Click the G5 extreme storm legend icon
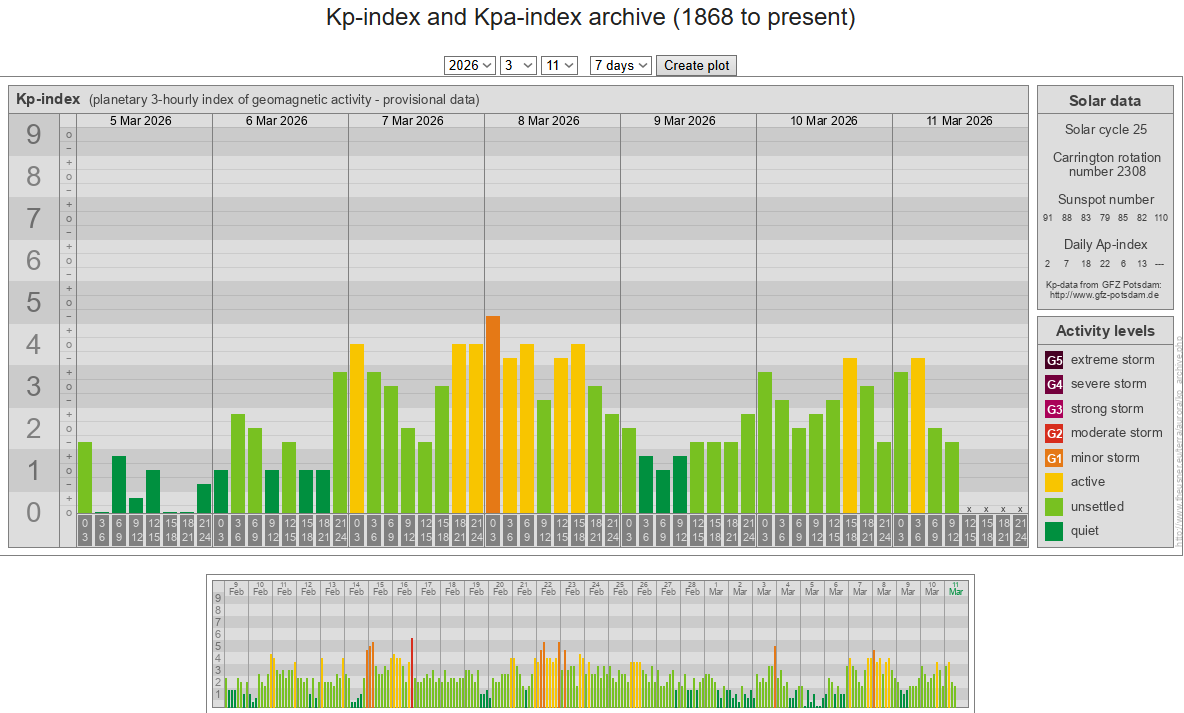The width and height of the screenshot is (1184, 713). (1054, 360)
